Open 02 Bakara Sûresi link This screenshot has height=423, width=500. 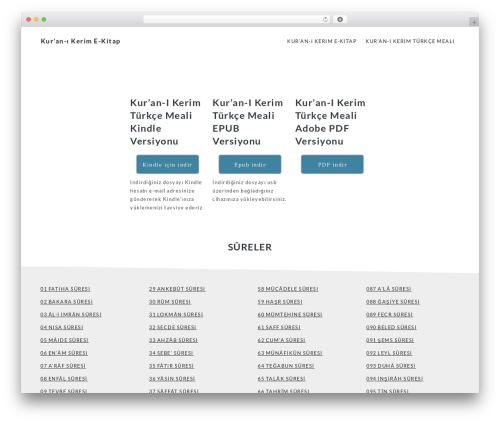[x=66, y=302]
